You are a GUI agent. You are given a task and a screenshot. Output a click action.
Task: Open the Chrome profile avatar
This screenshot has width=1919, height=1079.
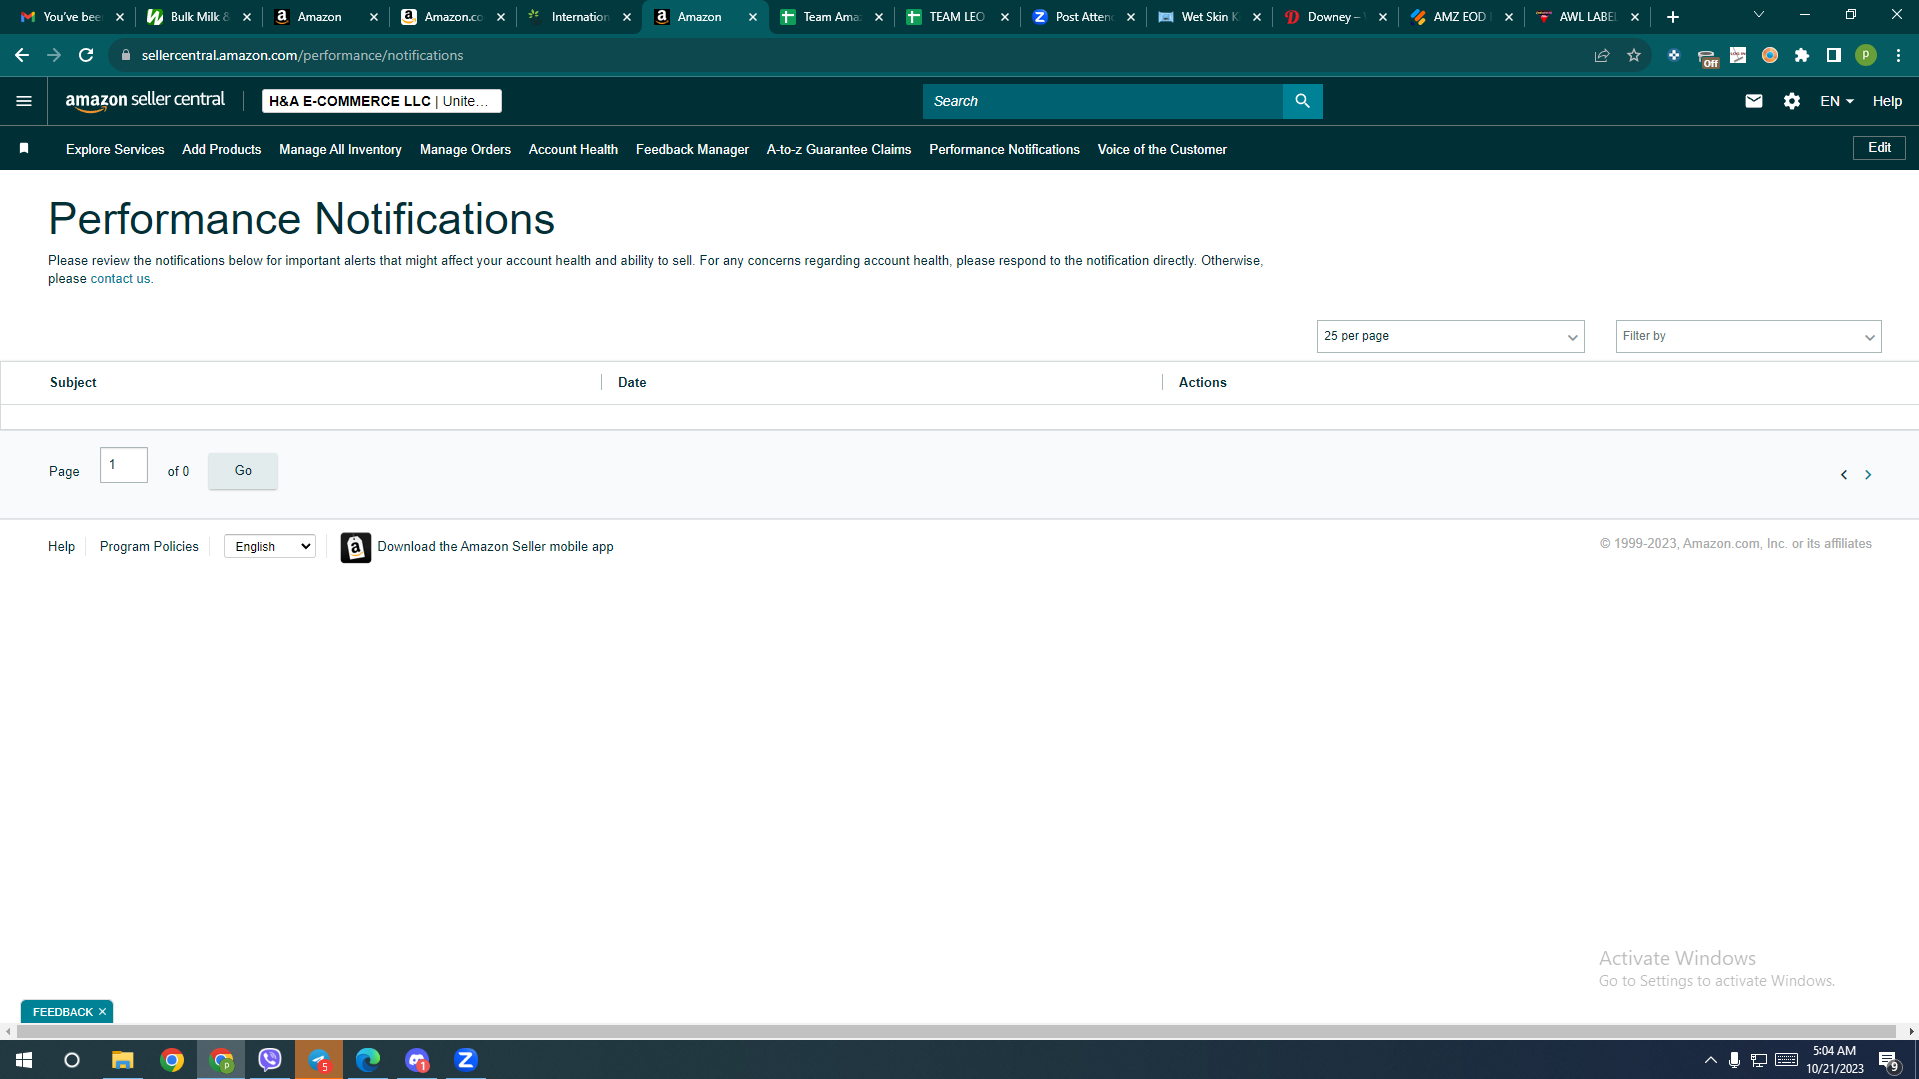(x=1866, y=55)
